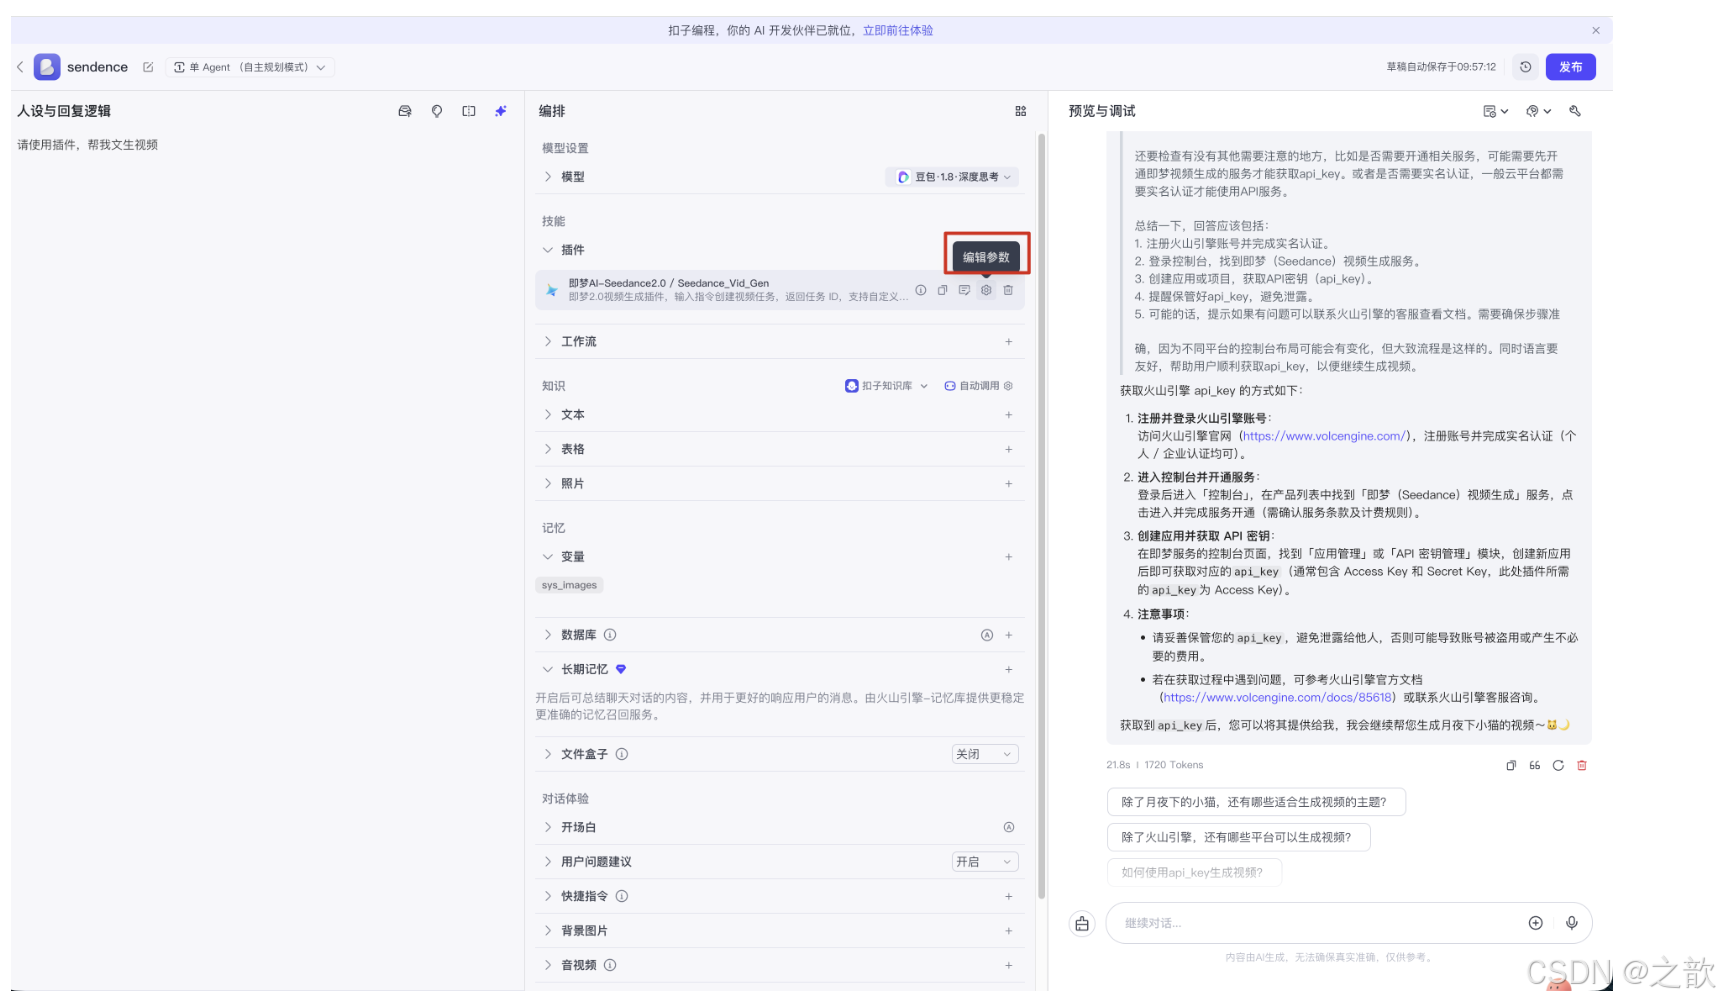
Task: Open the 单 Agent mode dropdown
Action: tap(250, 67)
